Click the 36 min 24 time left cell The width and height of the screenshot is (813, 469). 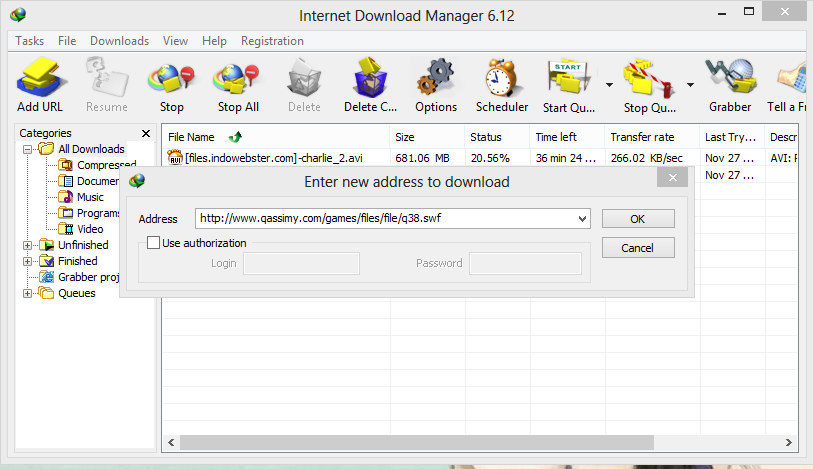[x=566, y=158]
